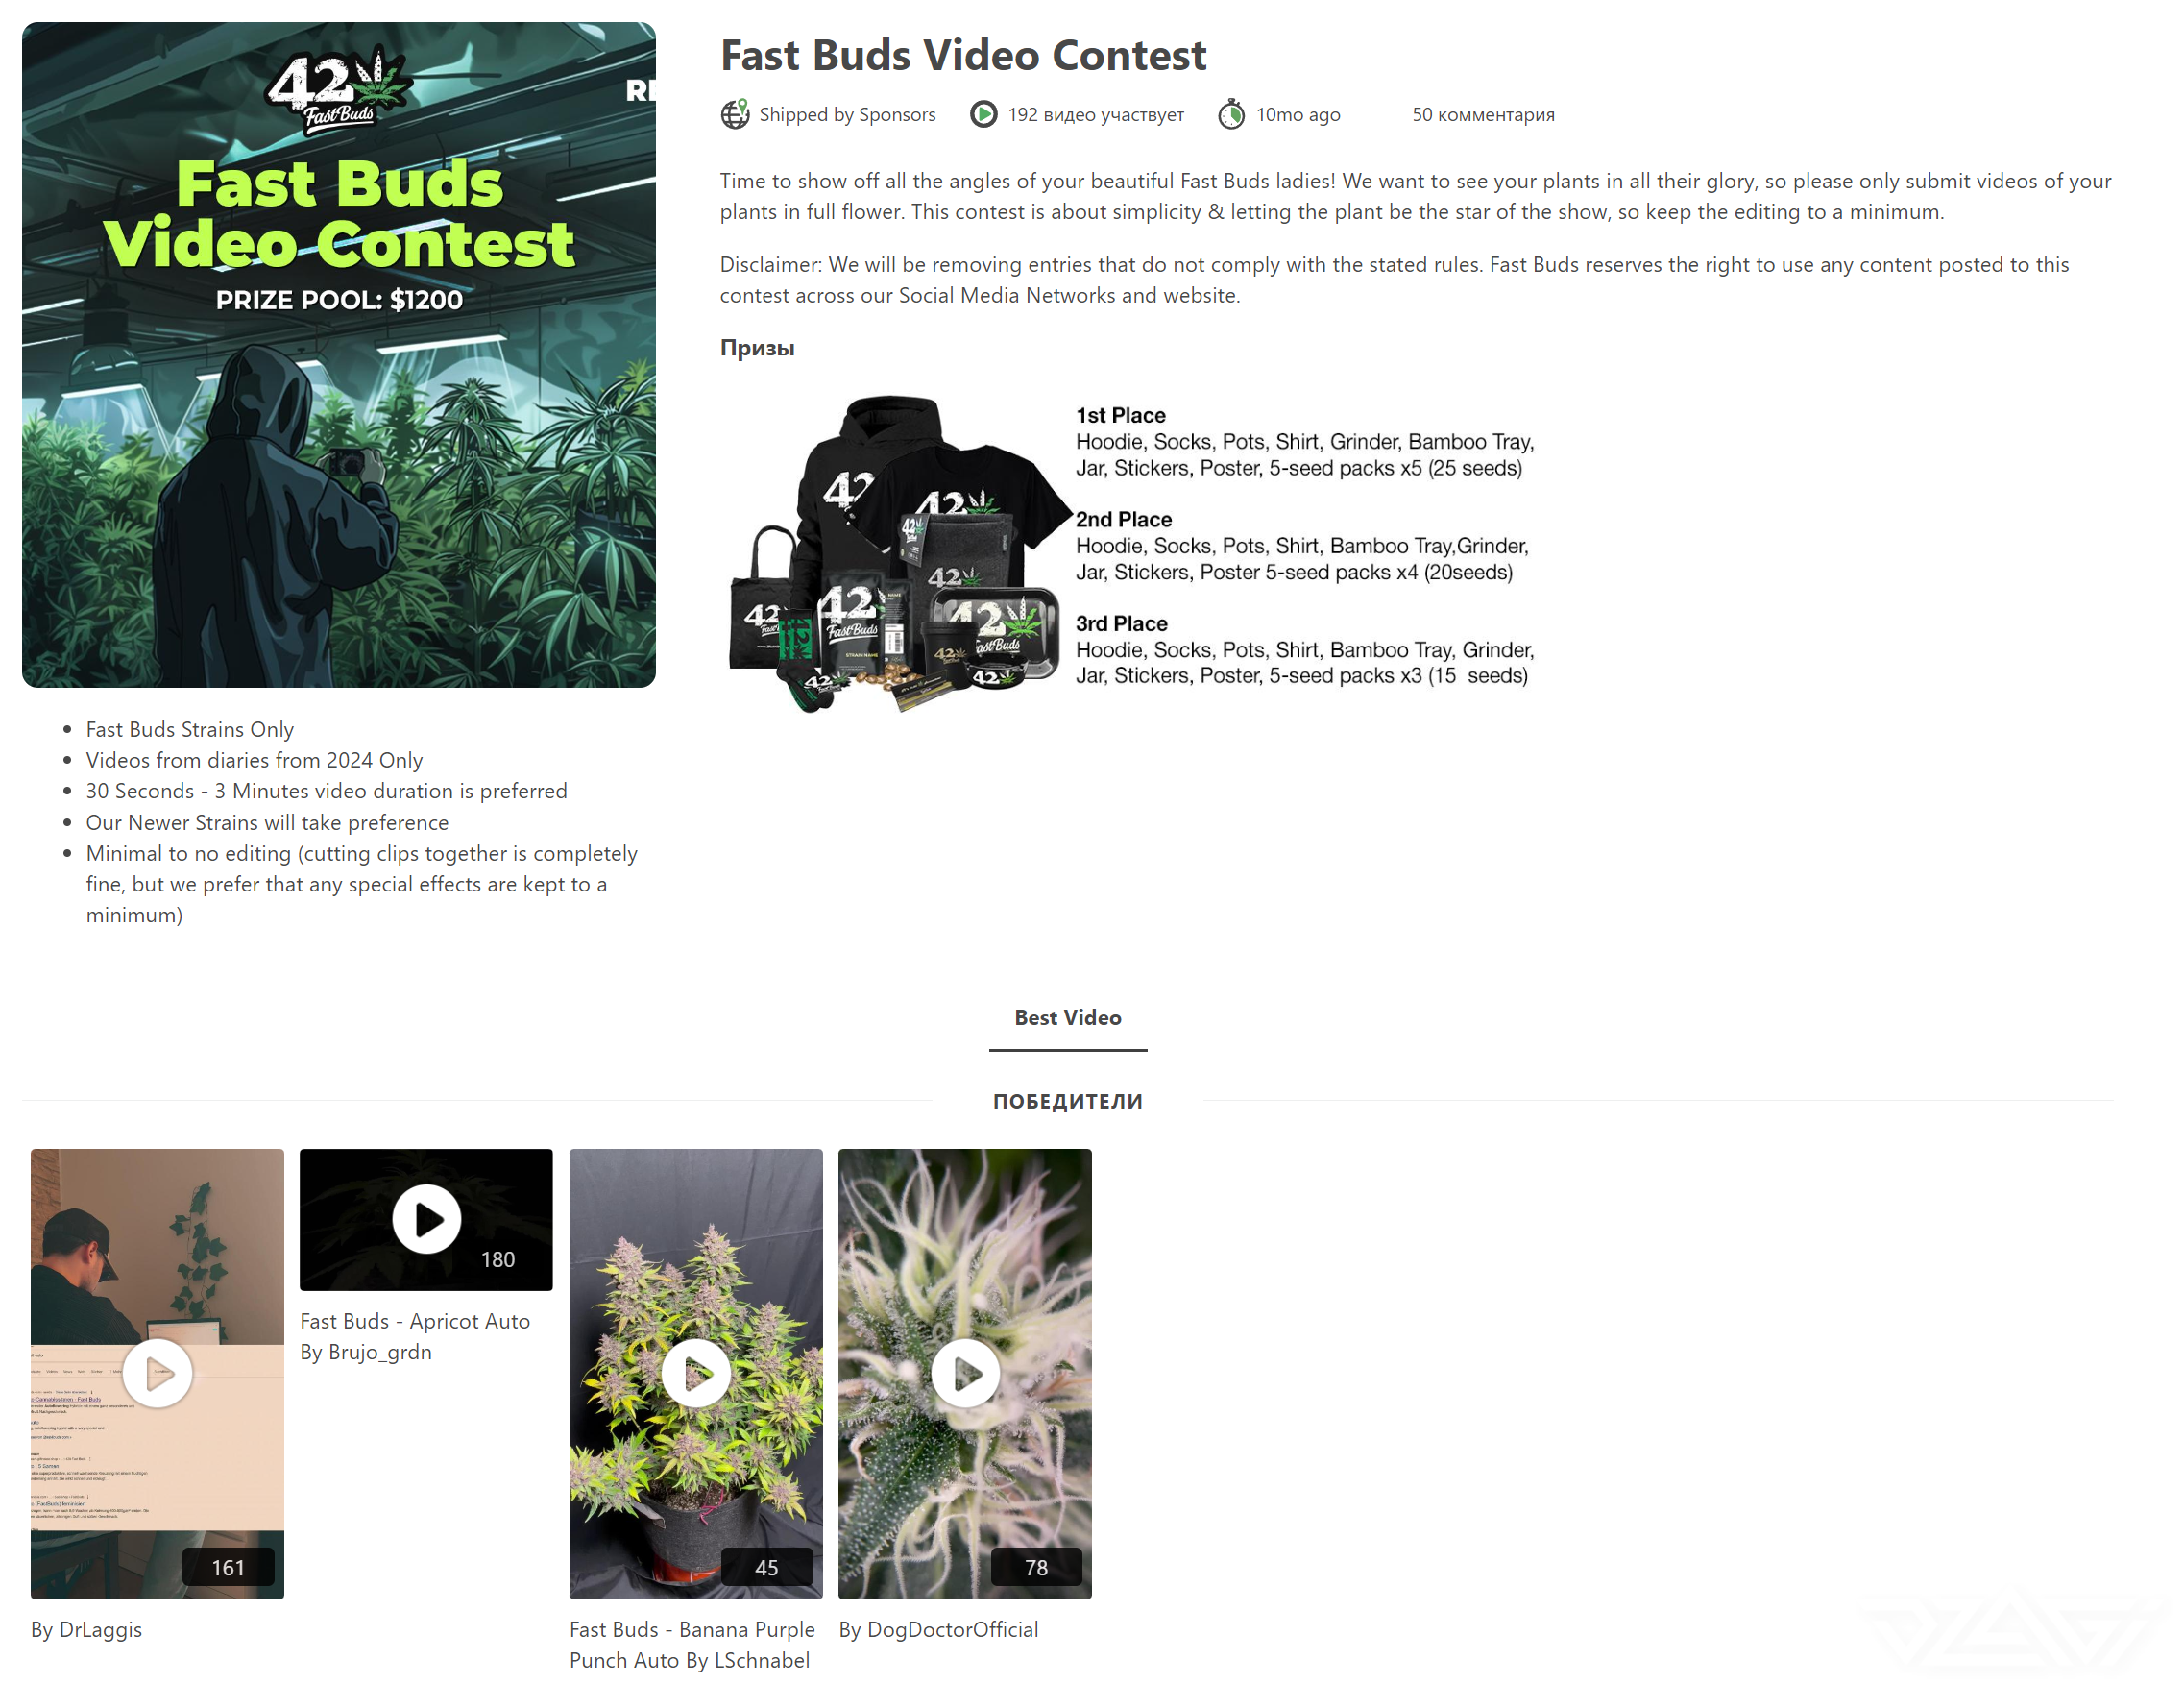Click the Shipped by Sponsors label

click(x=848, y=115)
